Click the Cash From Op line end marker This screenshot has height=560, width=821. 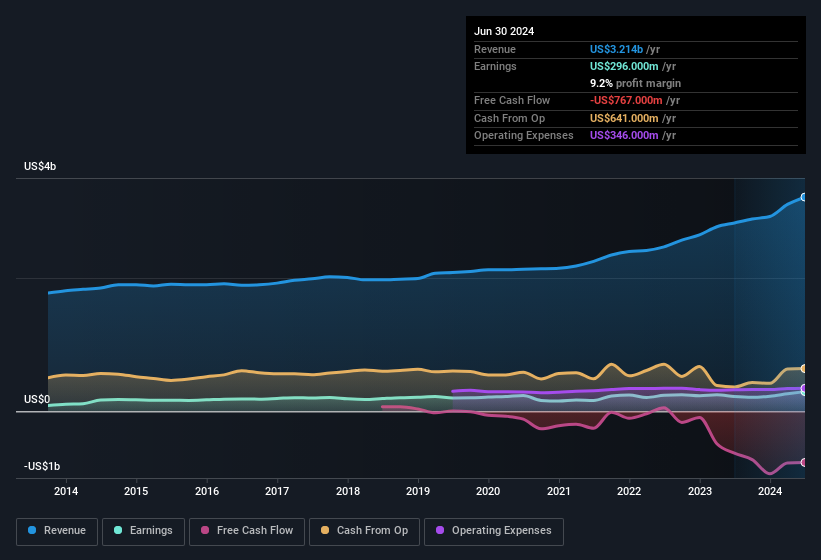tap(804, 369)
